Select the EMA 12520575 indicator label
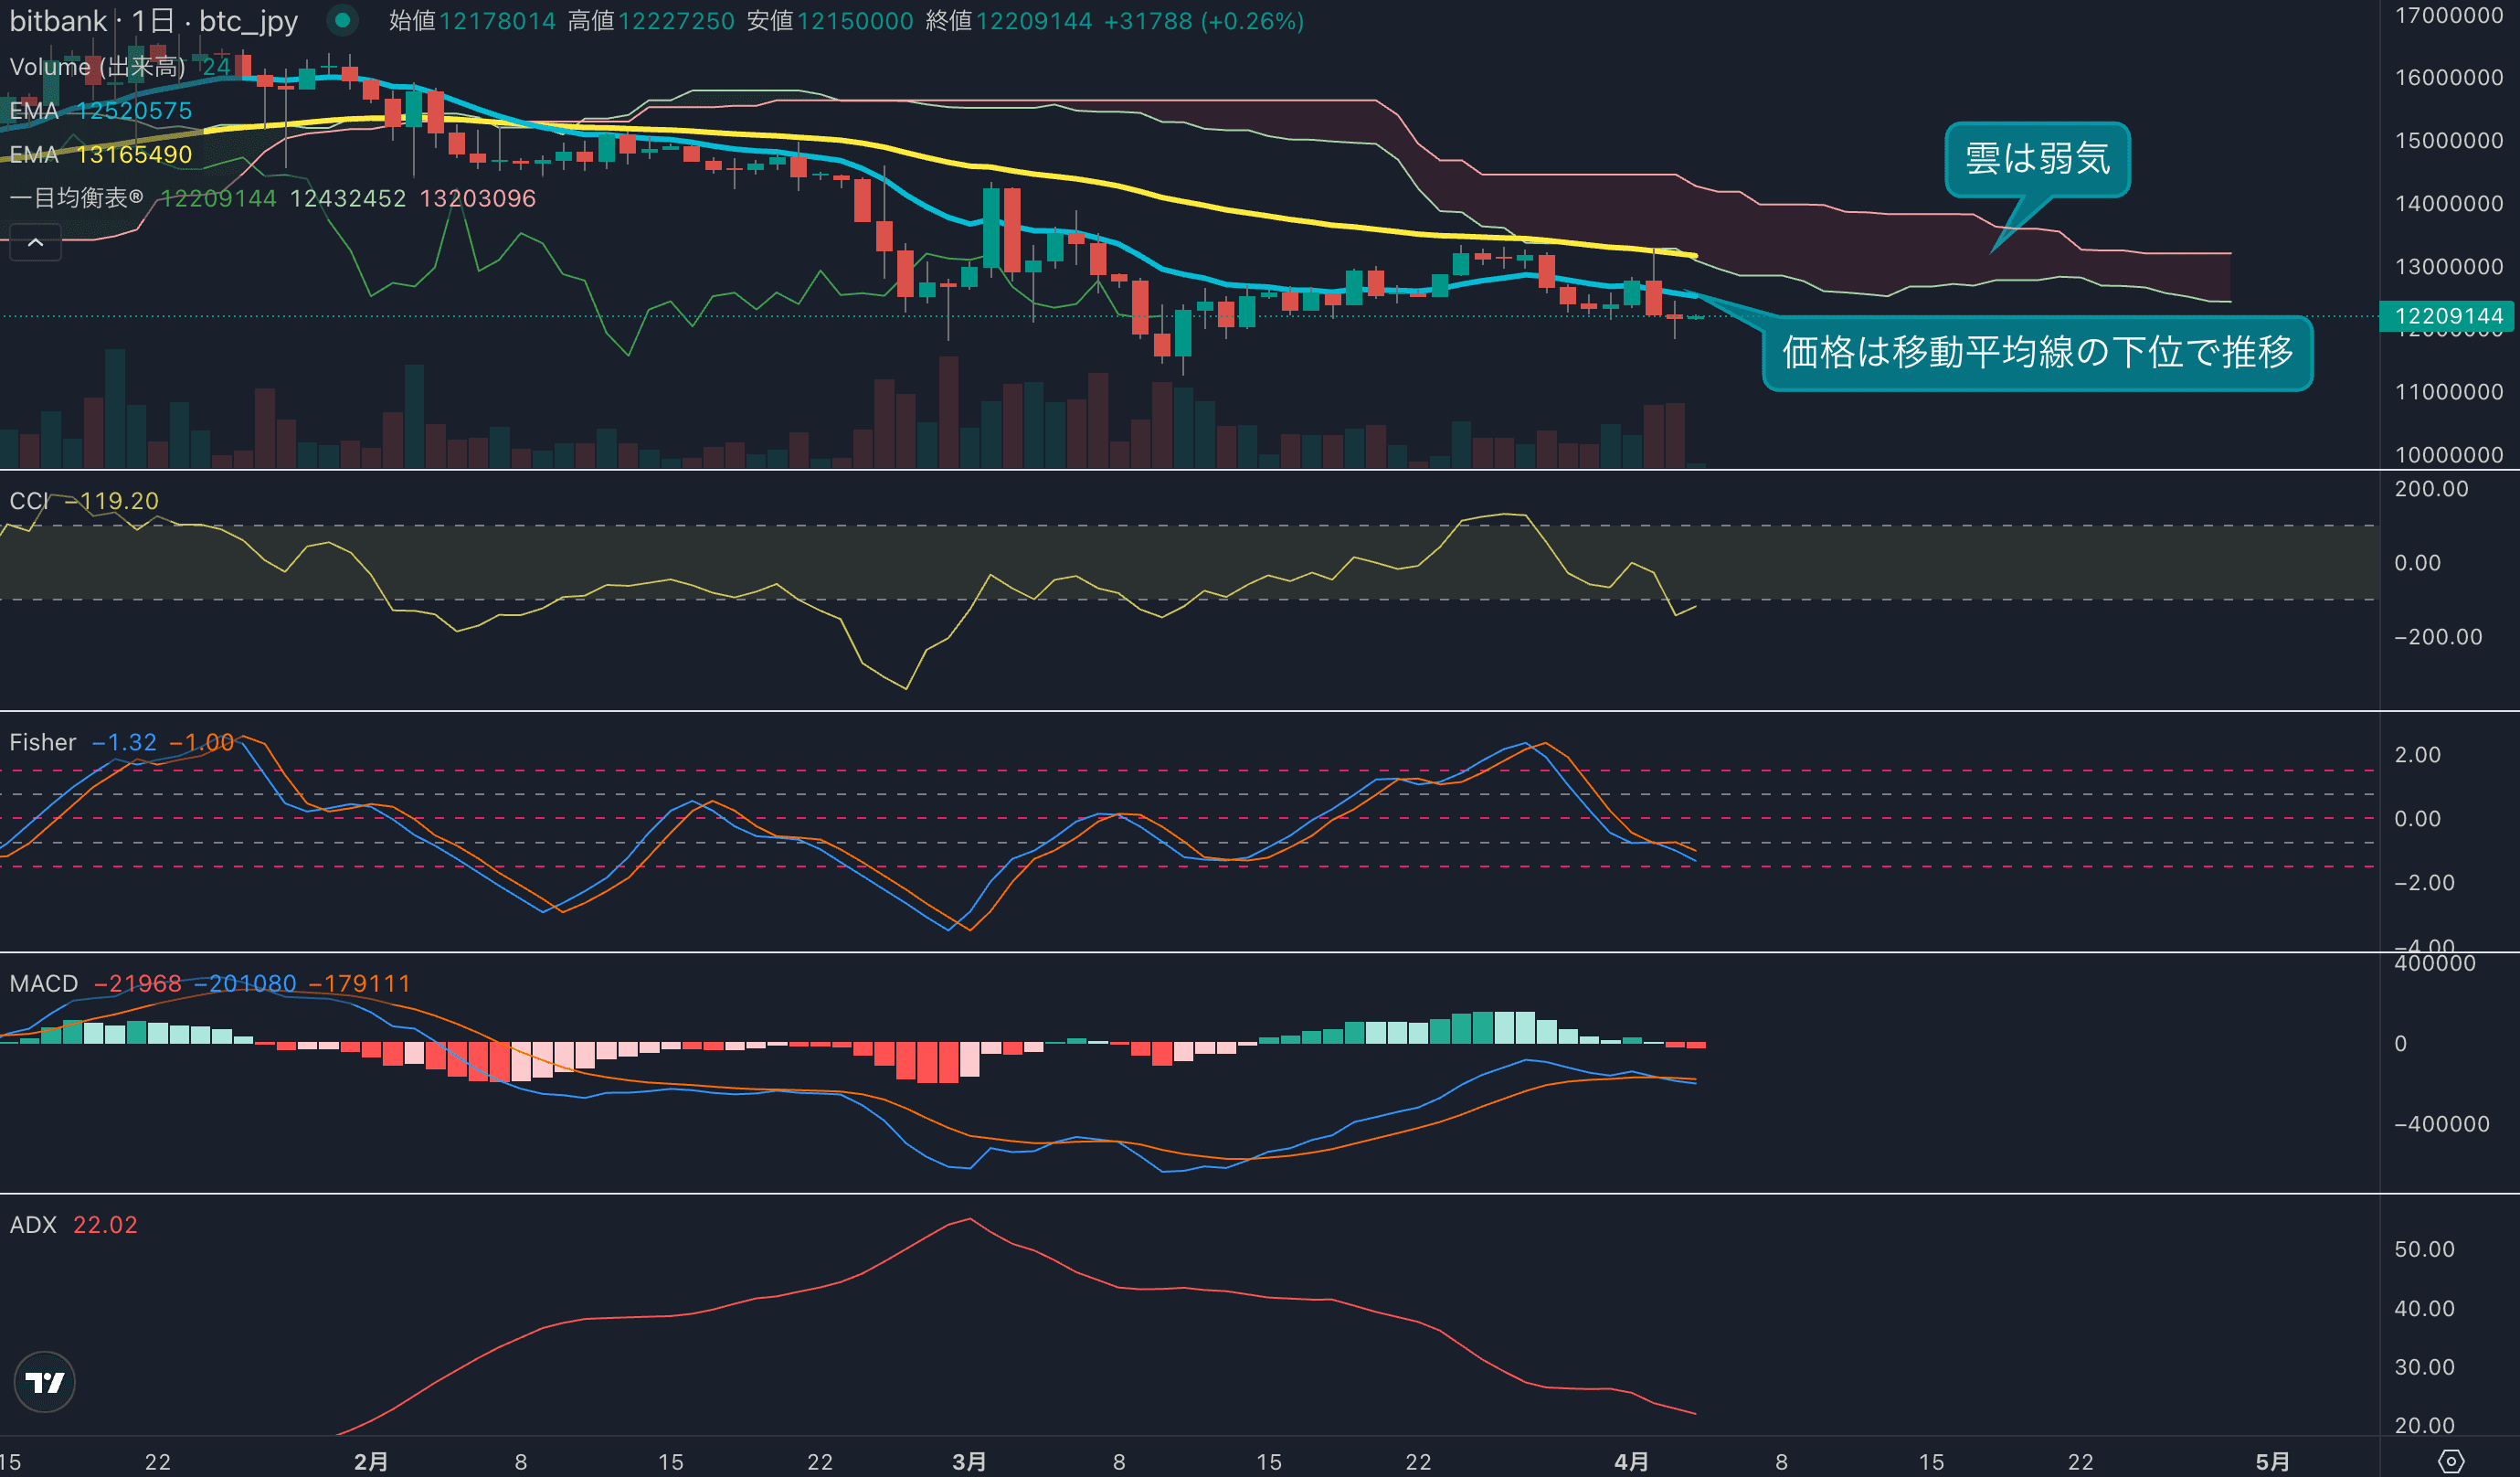This screenshot has width=2520, height=1477. (x=100, y=111)
